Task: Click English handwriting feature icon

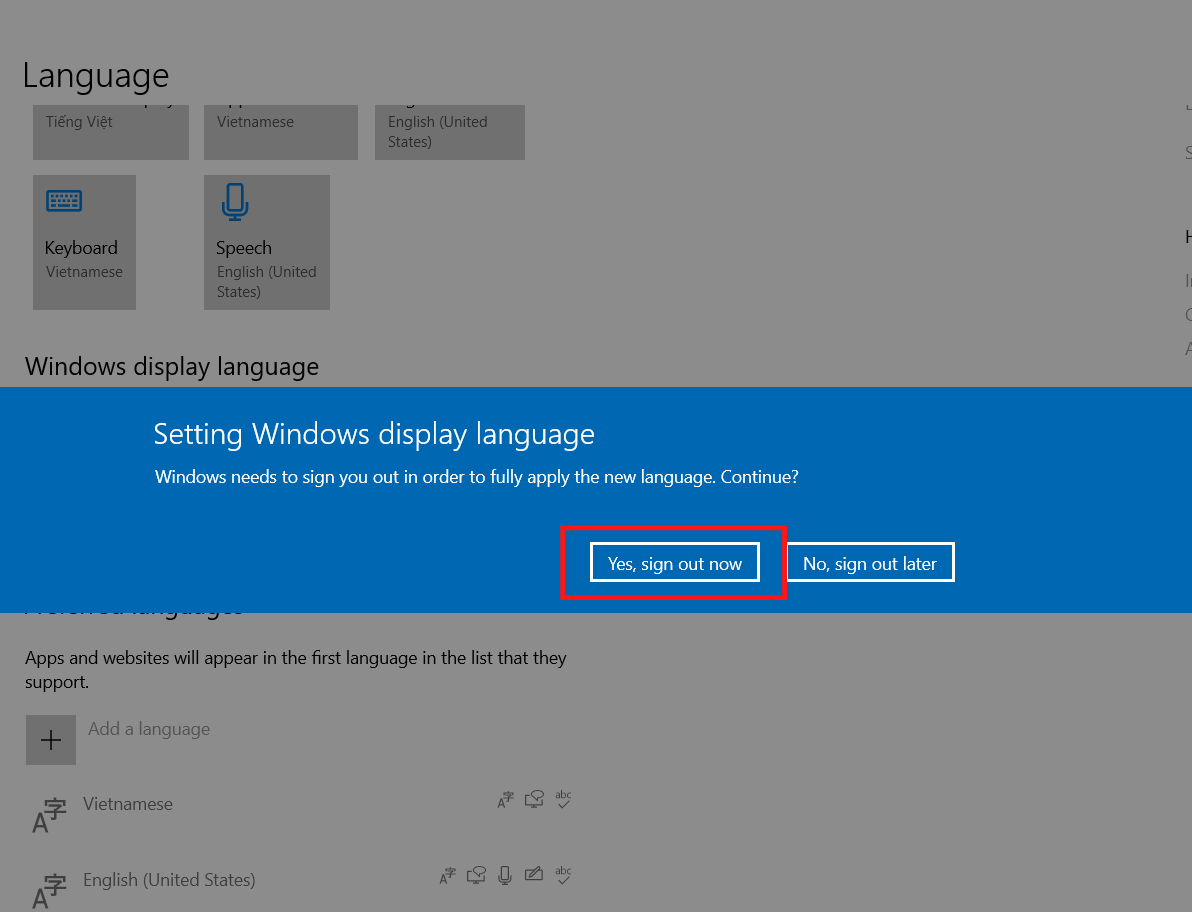Action: click(x=534, y=874)
